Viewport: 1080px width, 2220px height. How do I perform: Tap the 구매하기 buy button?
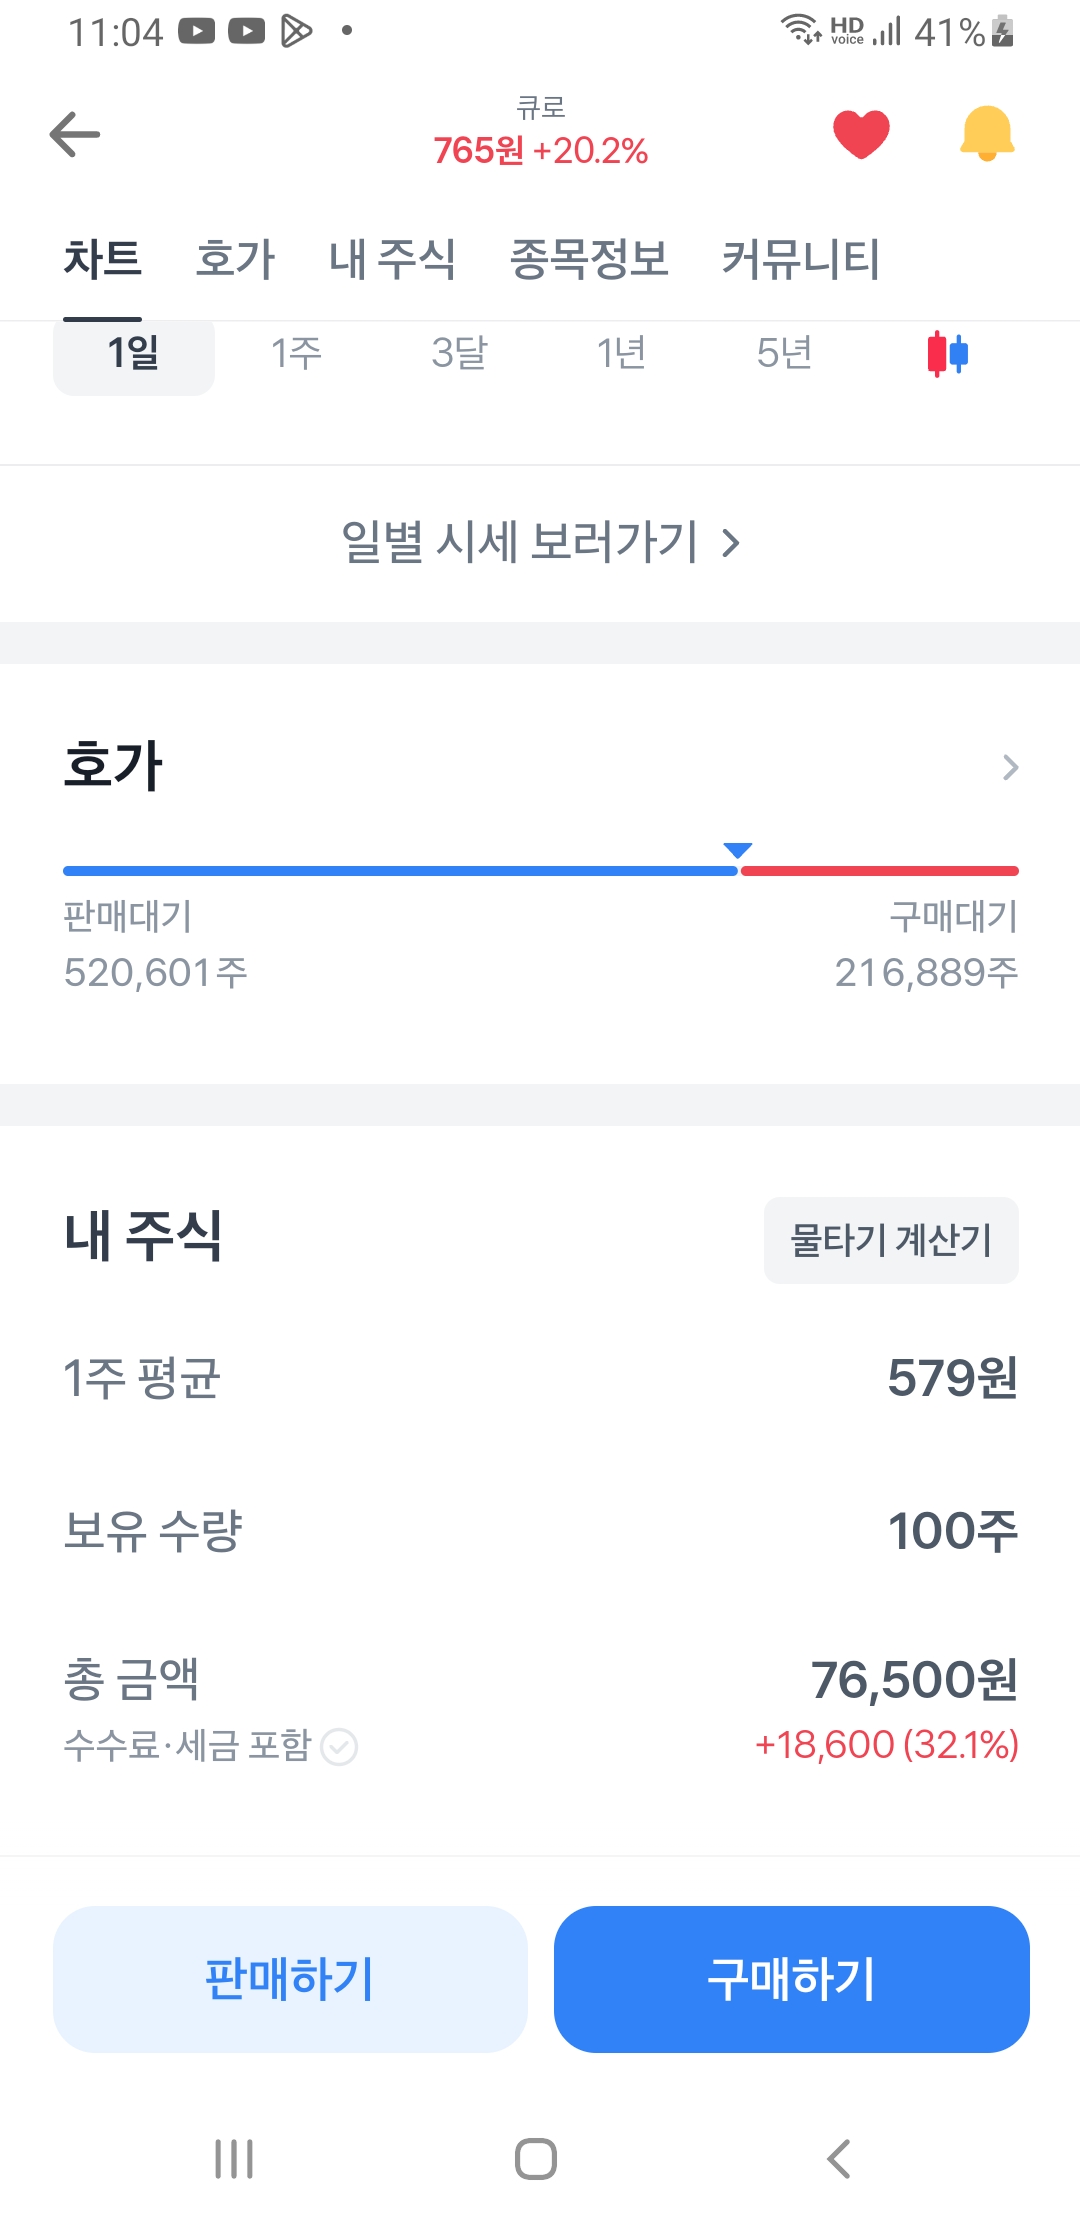[x=791, y=1979]
